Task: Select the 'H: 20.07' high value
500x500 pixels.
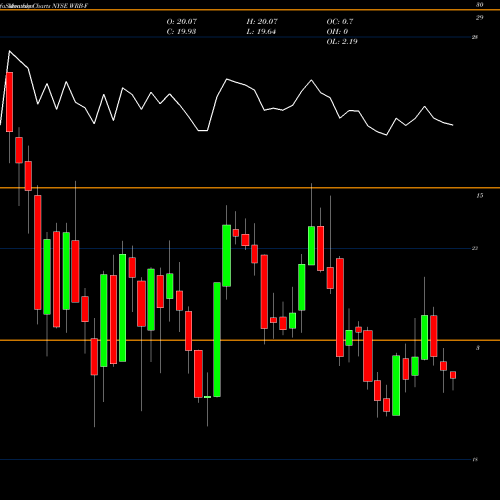Action: [x=262, y=22]
